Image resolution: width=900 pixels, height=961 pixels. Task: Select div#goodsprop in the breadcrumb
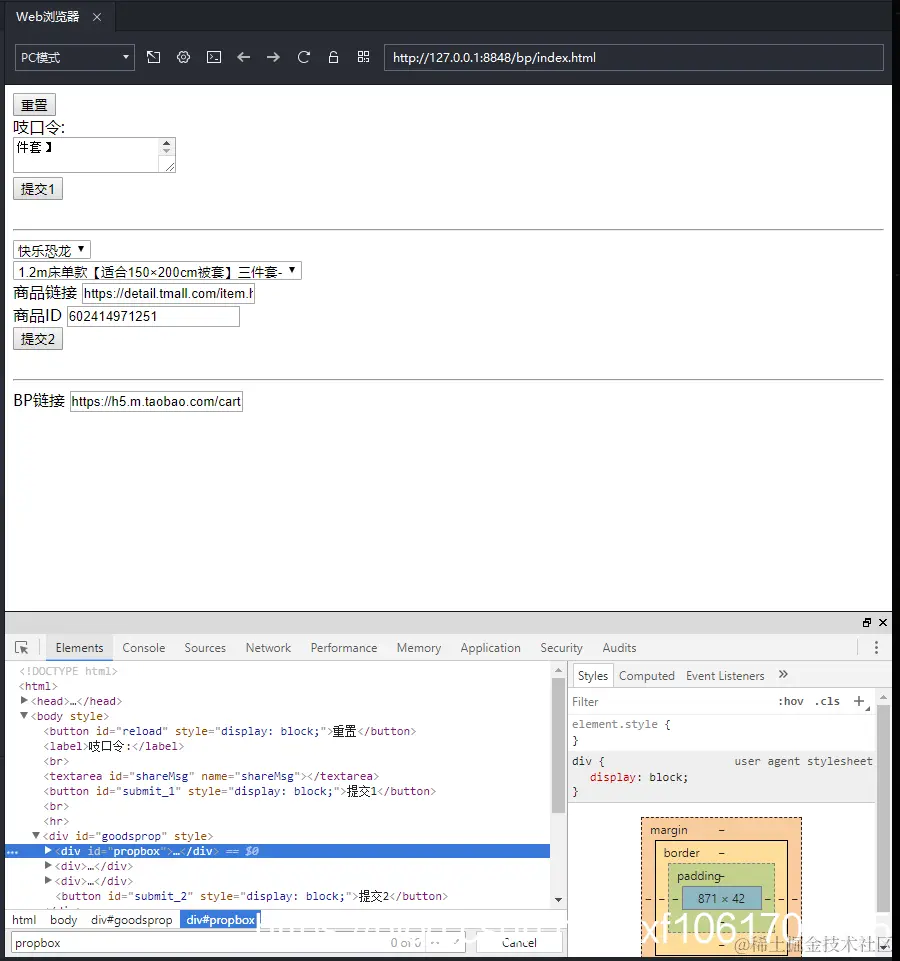(x=132, y=920)
